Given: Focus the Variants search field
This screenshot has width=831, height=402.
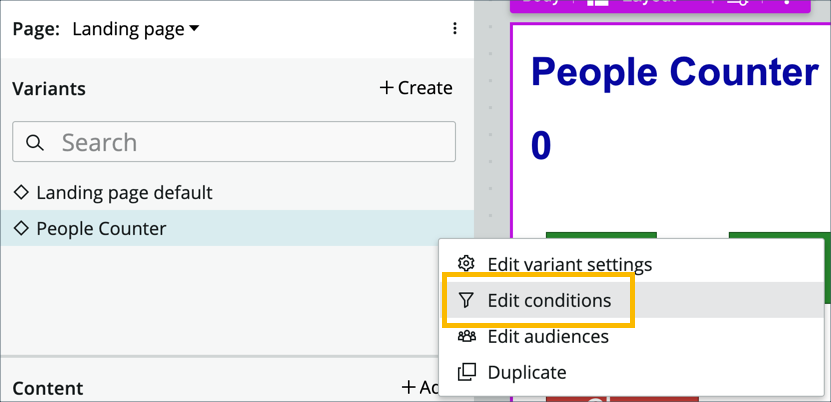Looking at the screenshot, I should [250, 142].
